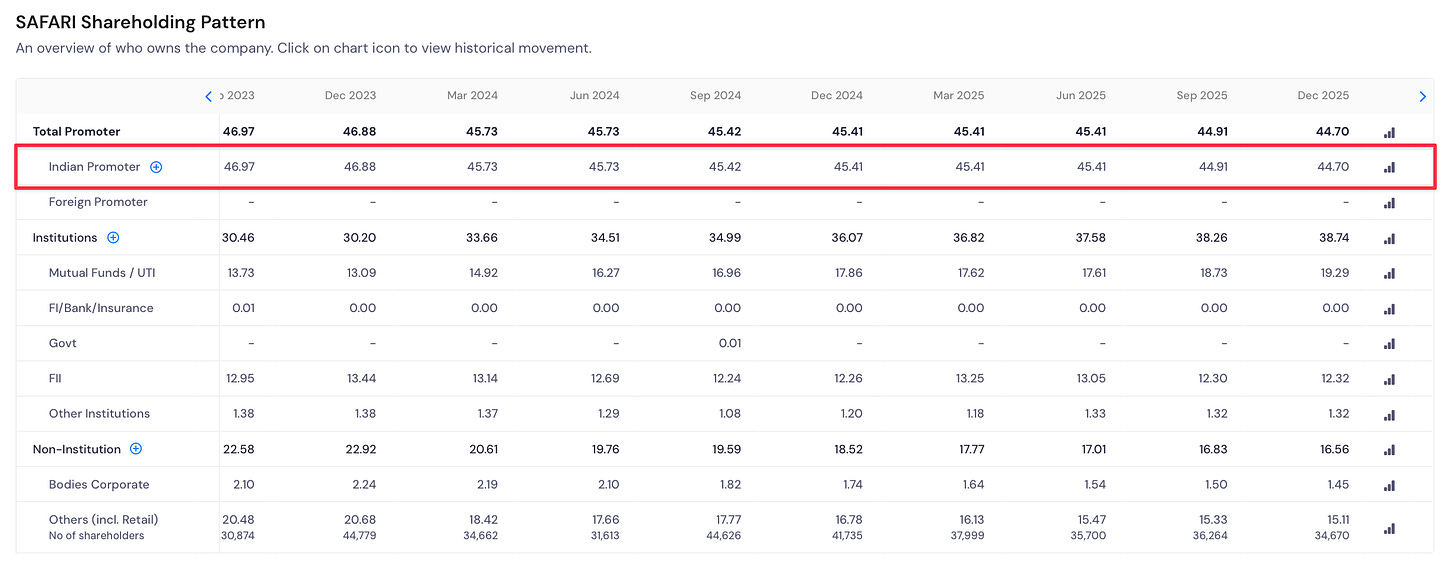Click the FII row label
1456x580 pixels.
point(55,379)
